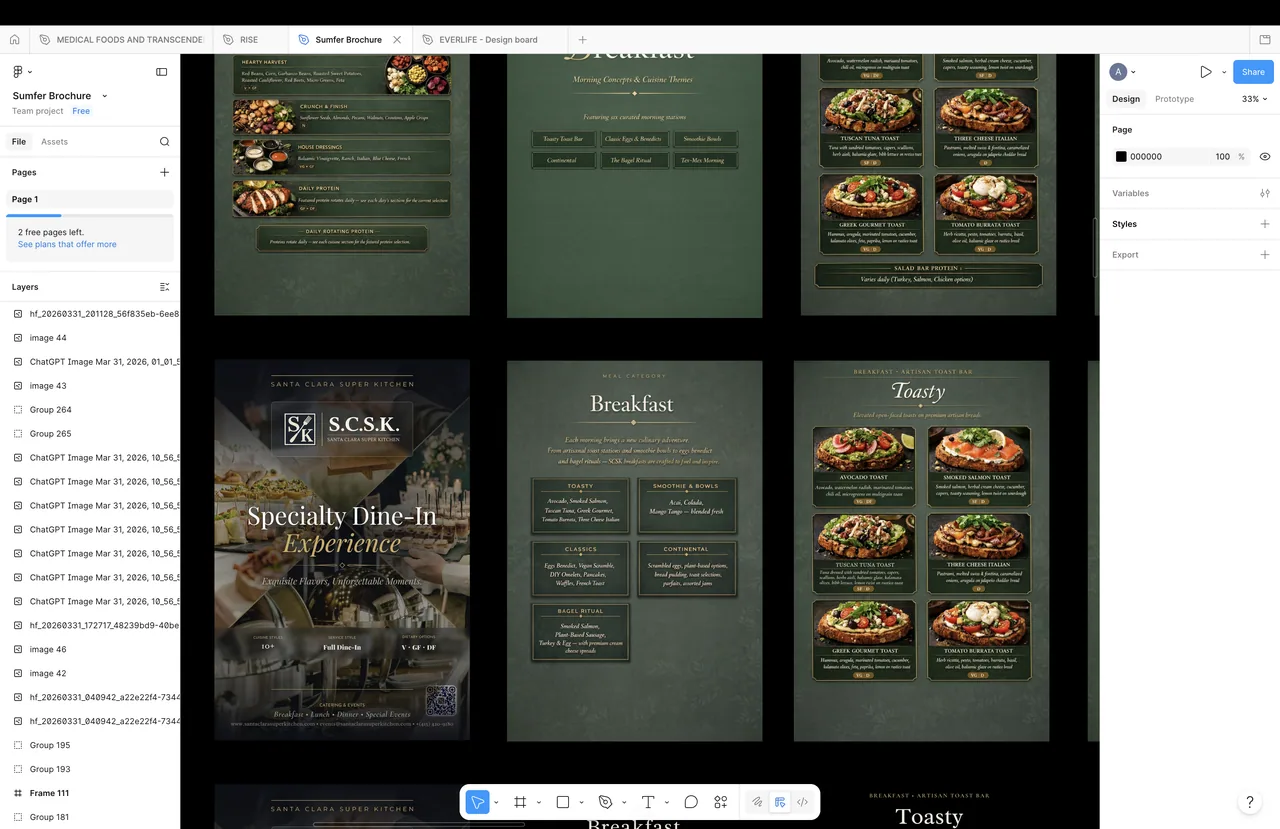Toggle page background visibility eye icon

point(1265,157)
